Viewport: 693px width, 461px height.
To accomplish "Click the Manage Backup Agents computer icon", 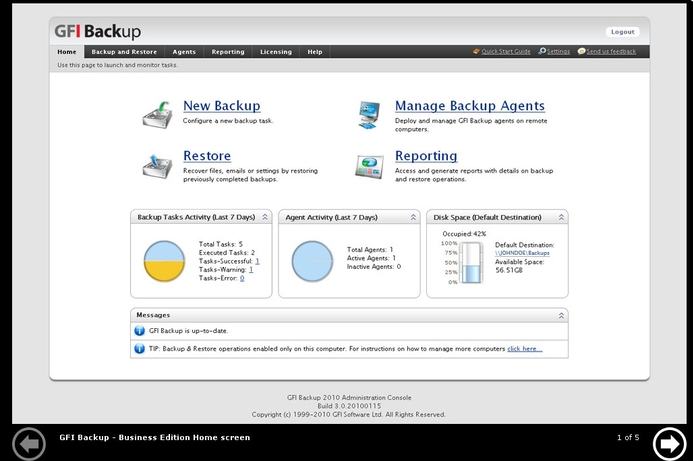I will click(x=369, y=115).
